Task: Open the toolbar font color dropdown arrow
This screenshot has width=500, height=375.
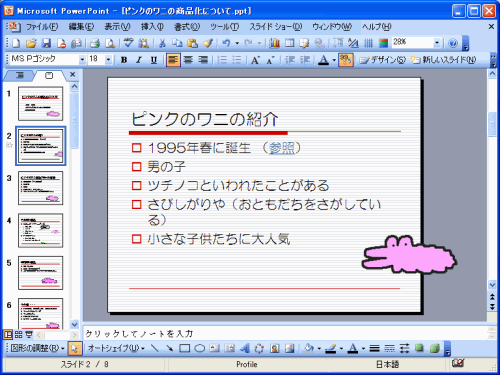Action: pos(334,60)
